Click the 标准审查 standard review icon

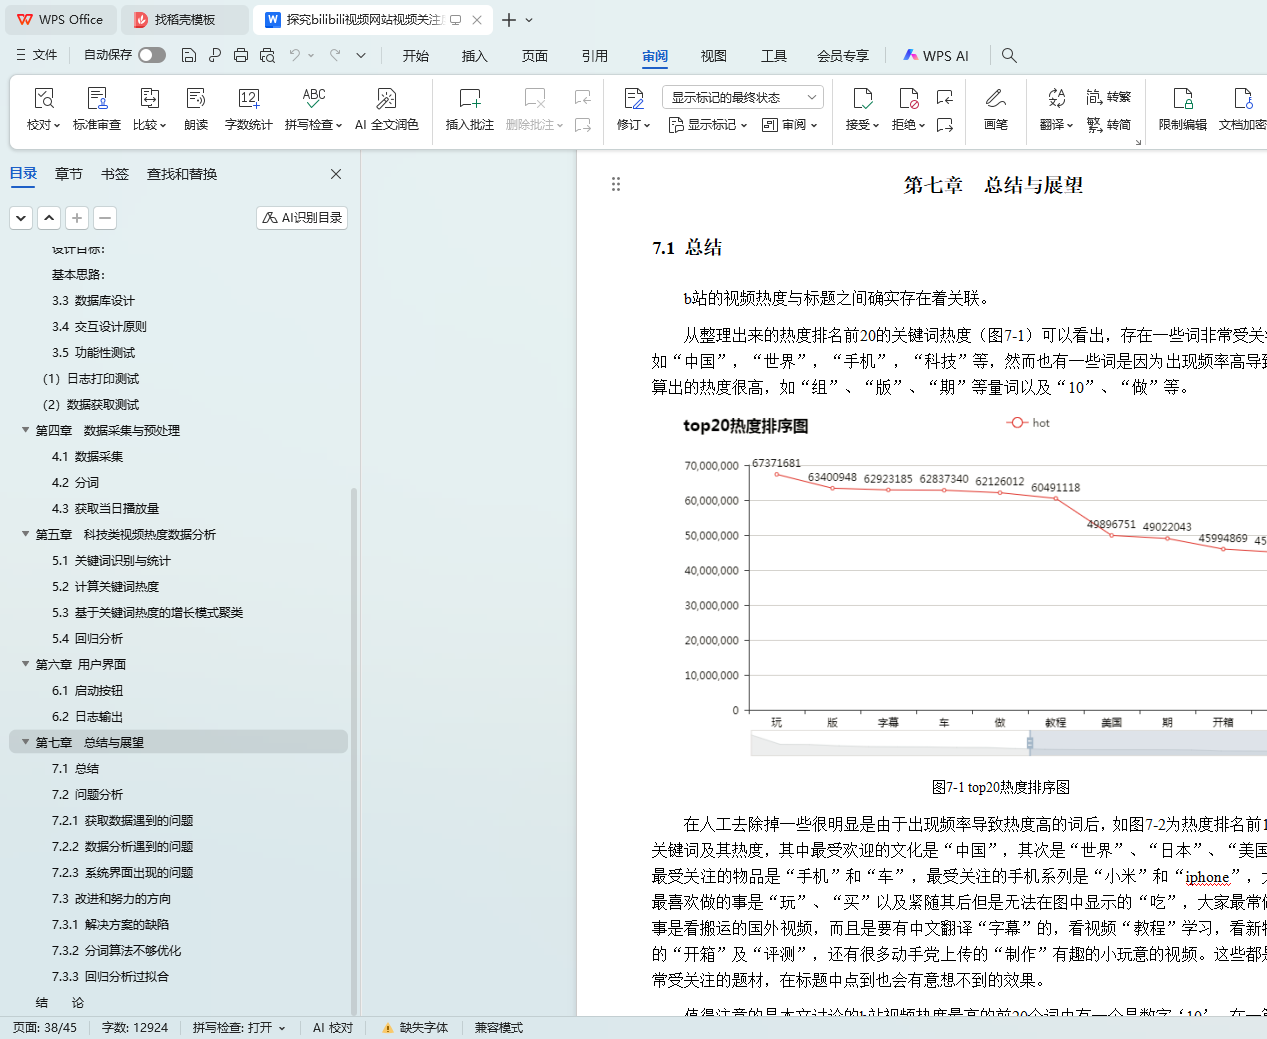[x=97, y=99]
